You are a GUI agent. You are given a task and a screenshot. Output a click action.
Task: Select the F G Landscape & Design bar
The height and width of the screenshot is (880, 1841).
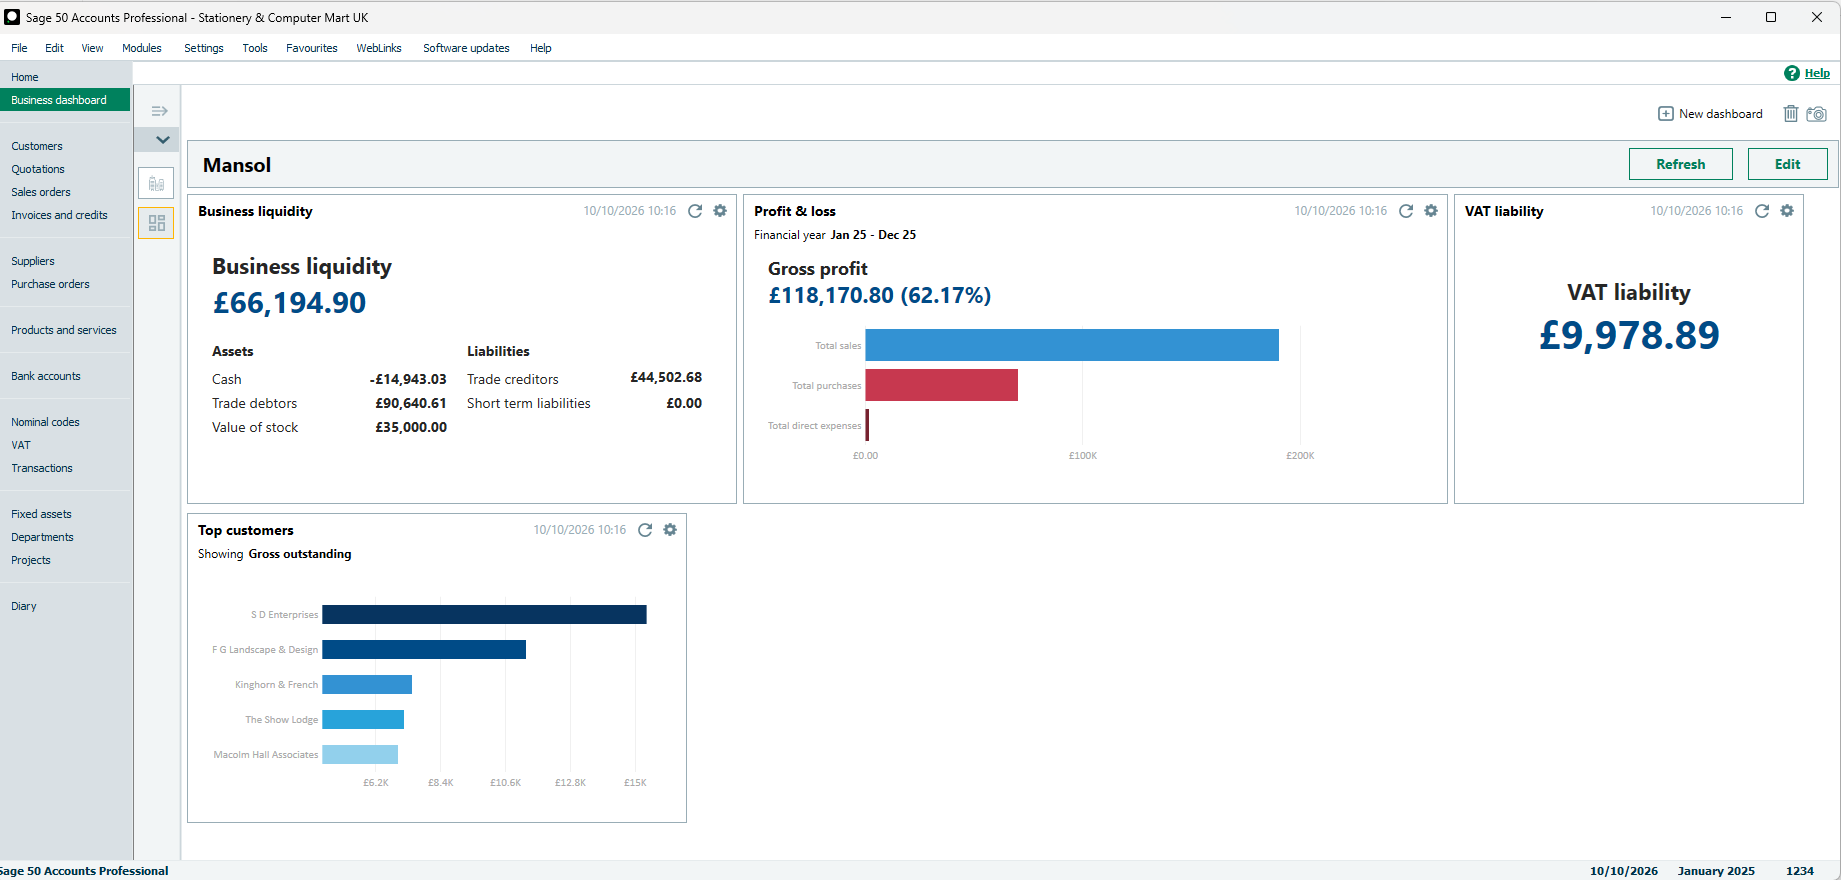(x=424, y=649)
